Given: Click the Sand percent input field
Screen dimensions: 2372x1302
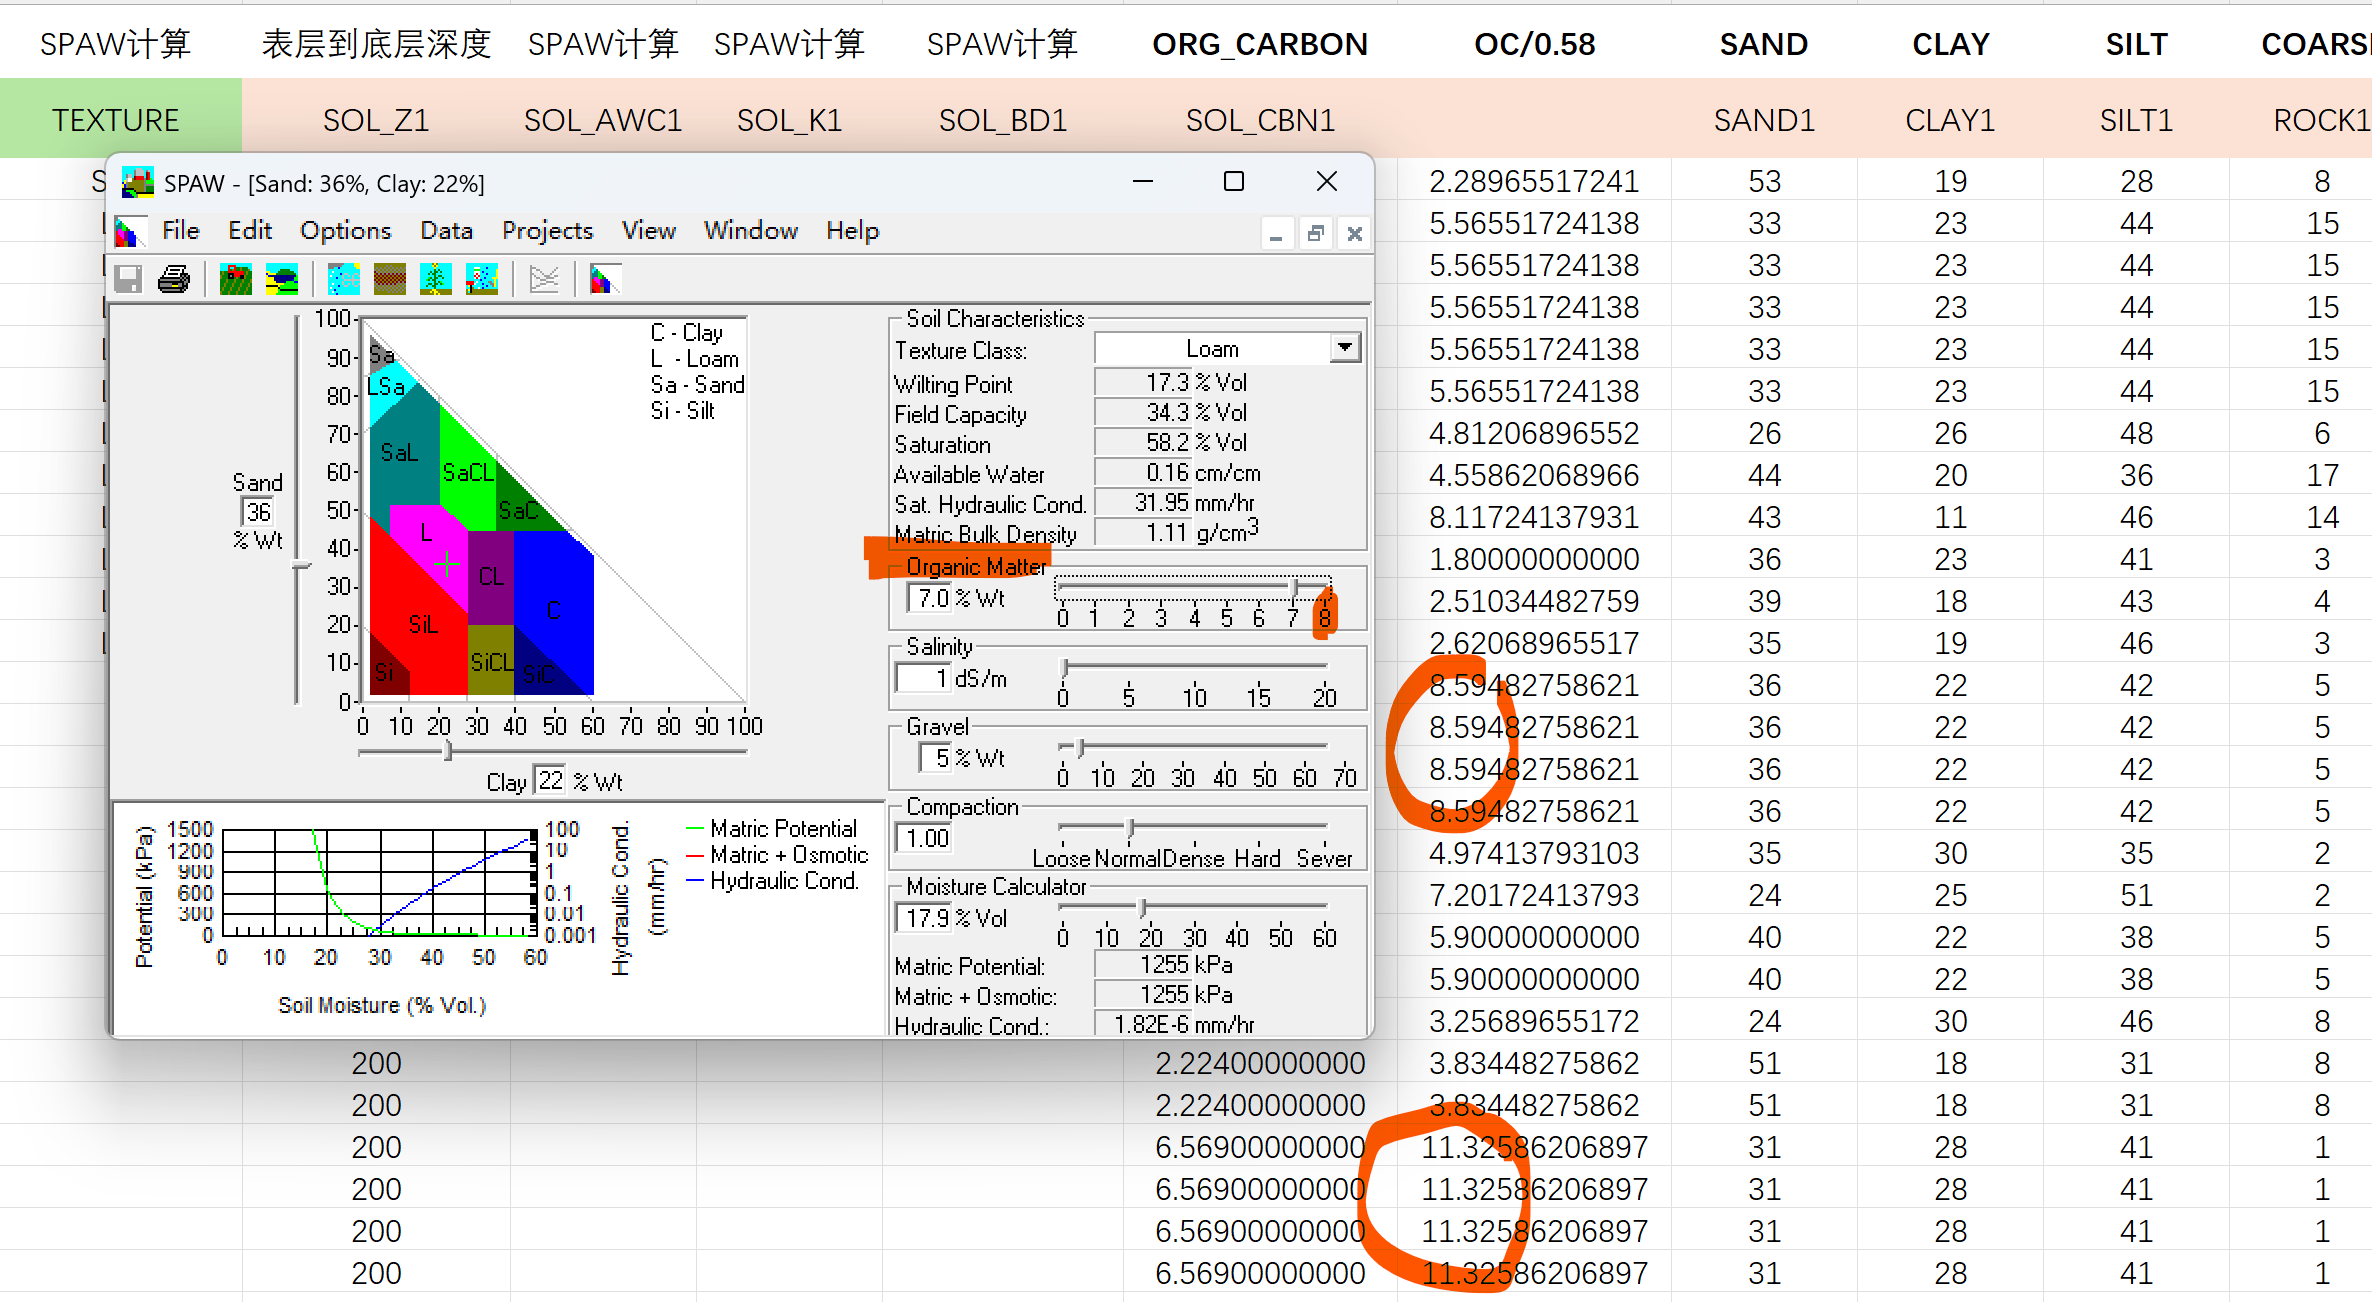Looking at the screenshot, I should [x=258, y=512].
